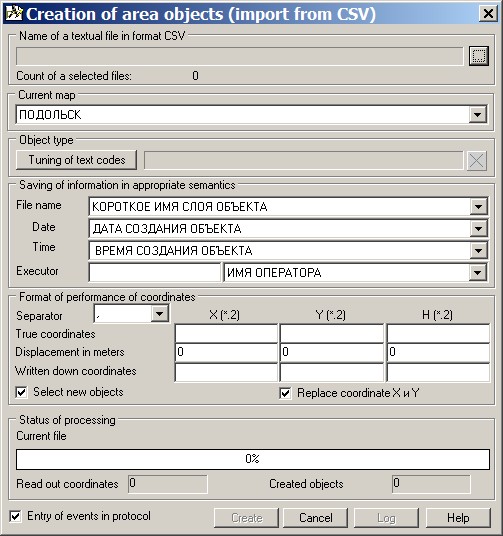The height and width of the screenshot is (536, 503).
Task: Toggle Replace coordinate X and Y checkbox
Action: pos(286,393)
